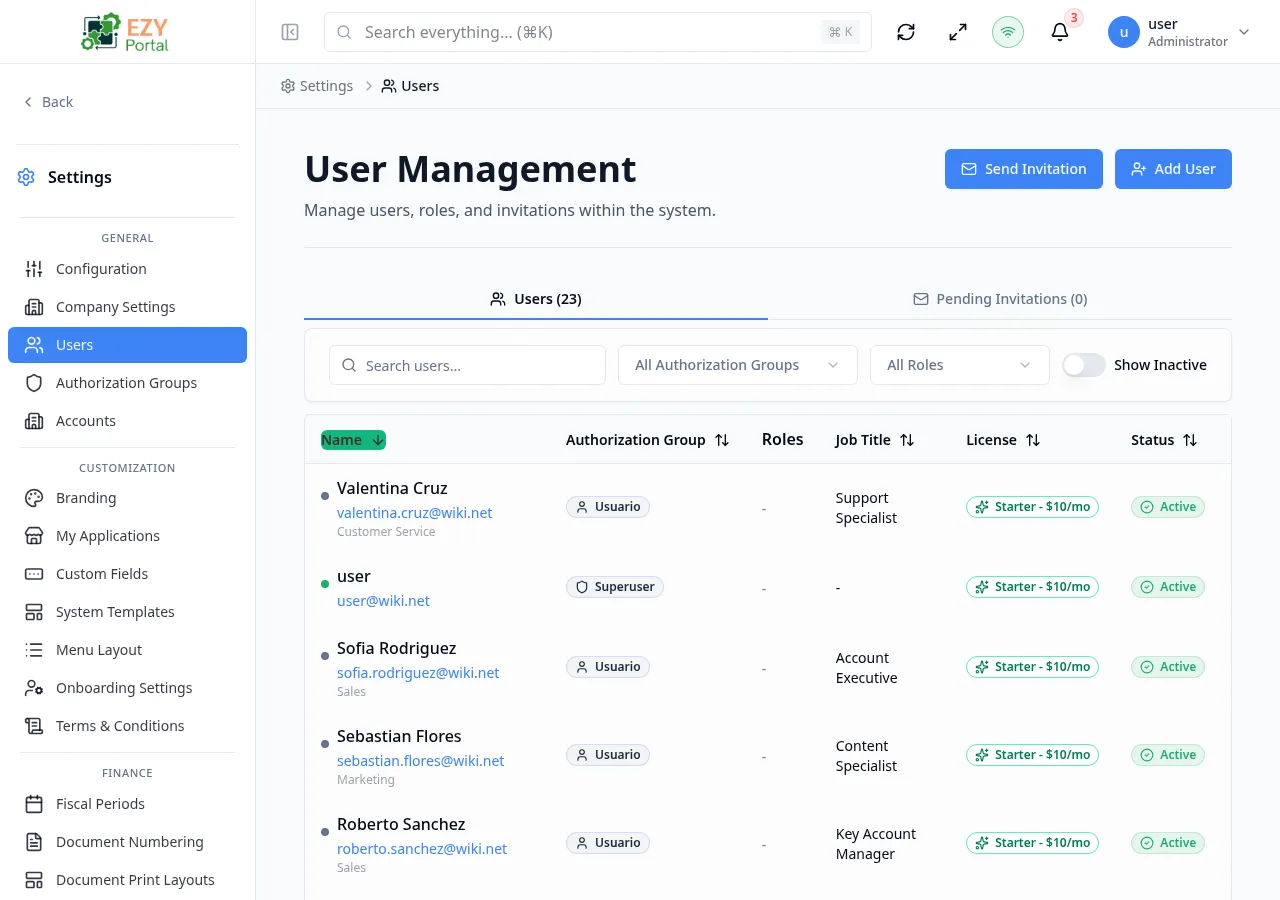Viewport: 1280px width, 900px height.
Task: Click the Configuration sliders icon
Action: coord(34,269)
